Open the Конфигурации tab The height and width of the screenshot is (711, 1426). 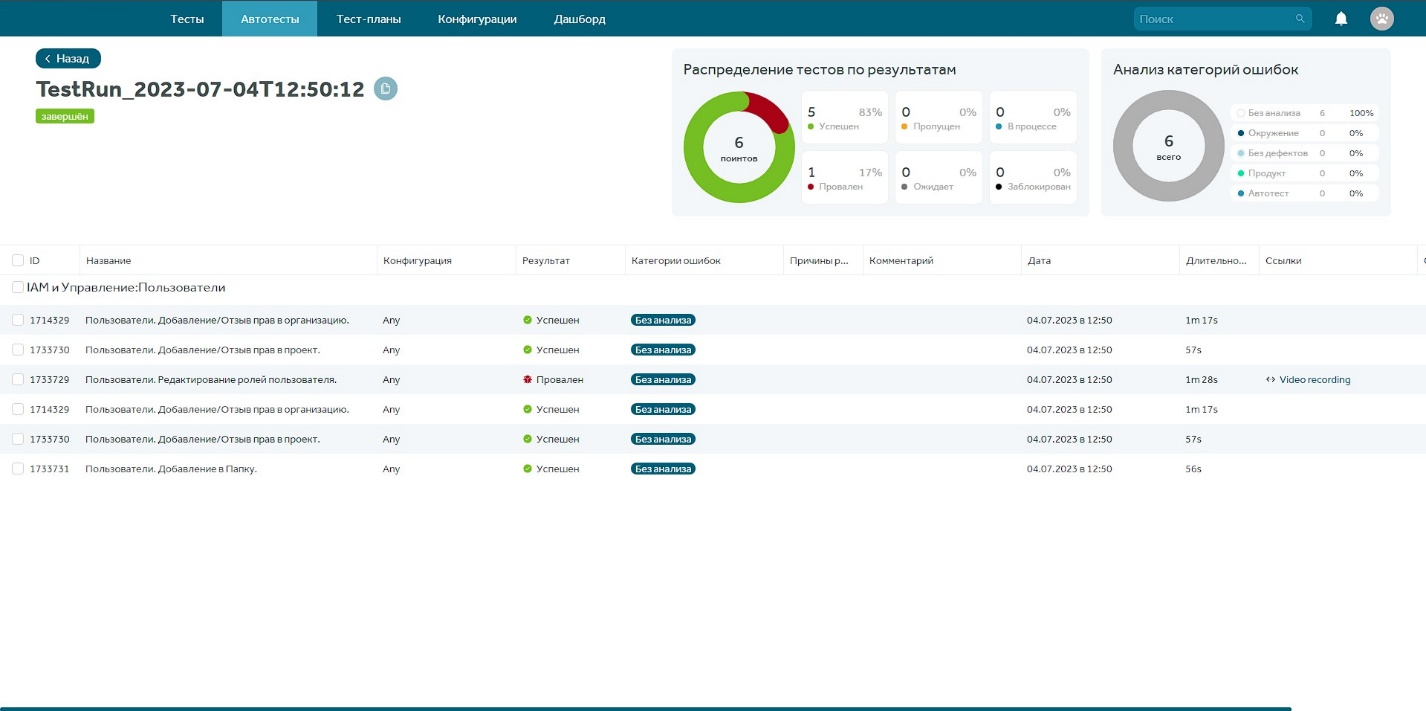click(477, 19)
